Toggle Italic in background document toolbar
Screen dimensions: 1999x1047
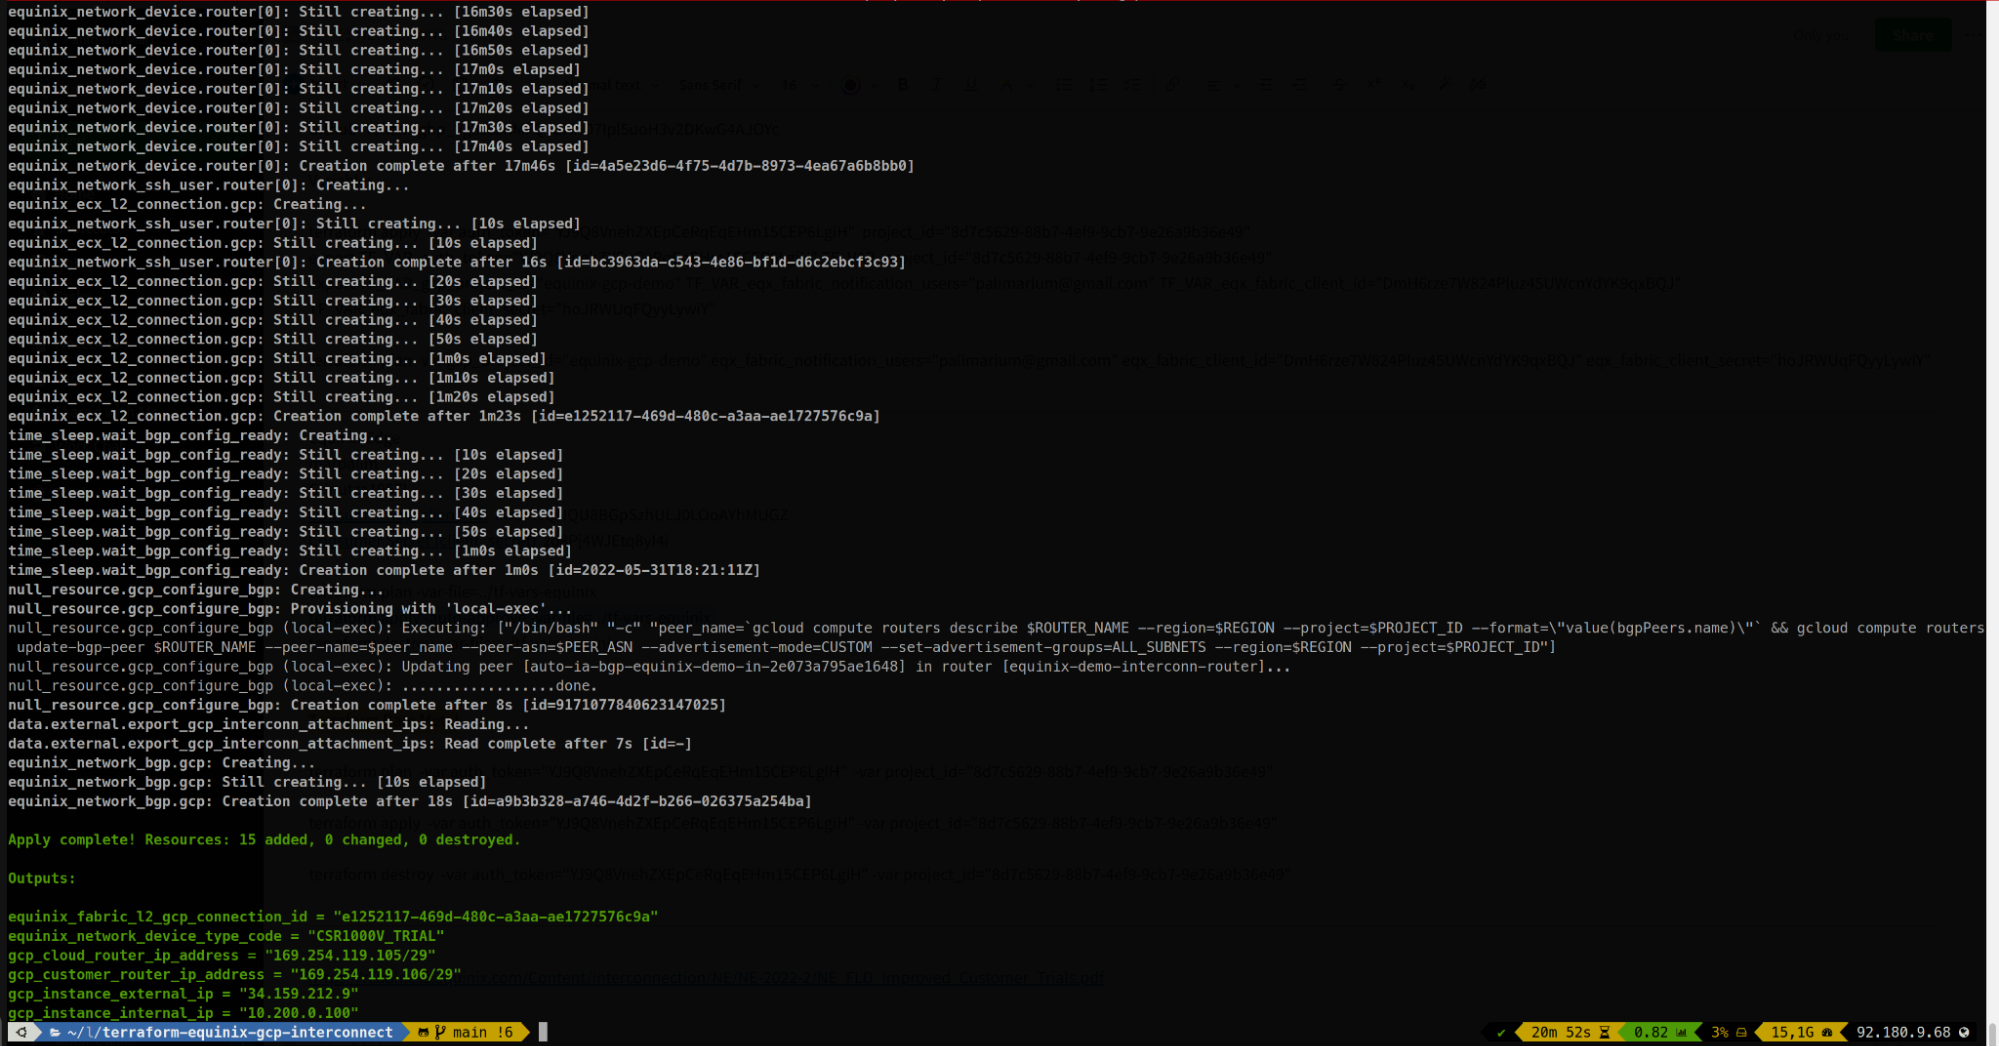[x=937, y=86]
